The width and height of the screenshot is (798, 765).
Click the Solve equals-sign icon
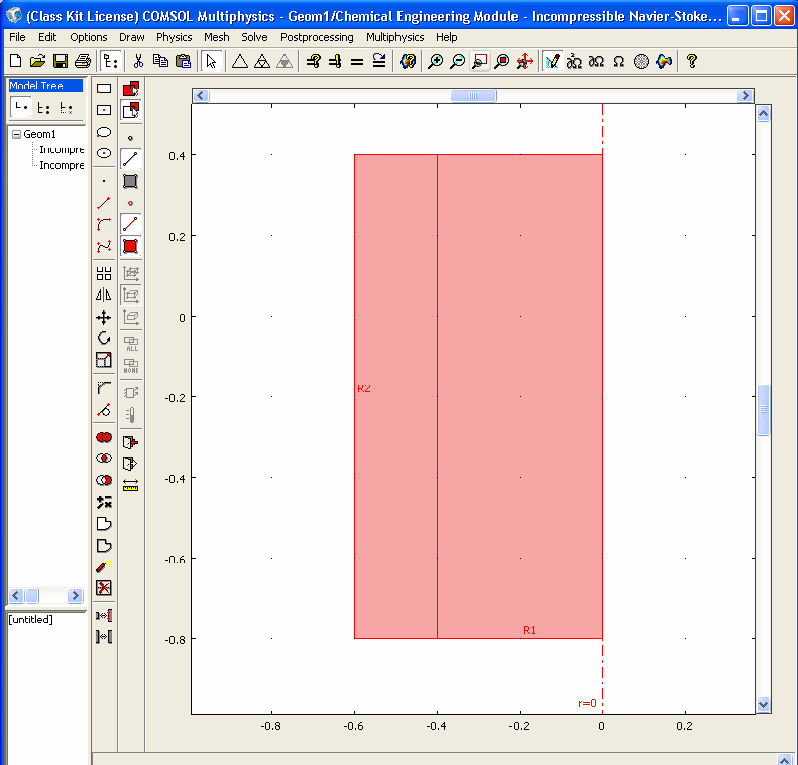pyautogui.click(x=357, y=62)
